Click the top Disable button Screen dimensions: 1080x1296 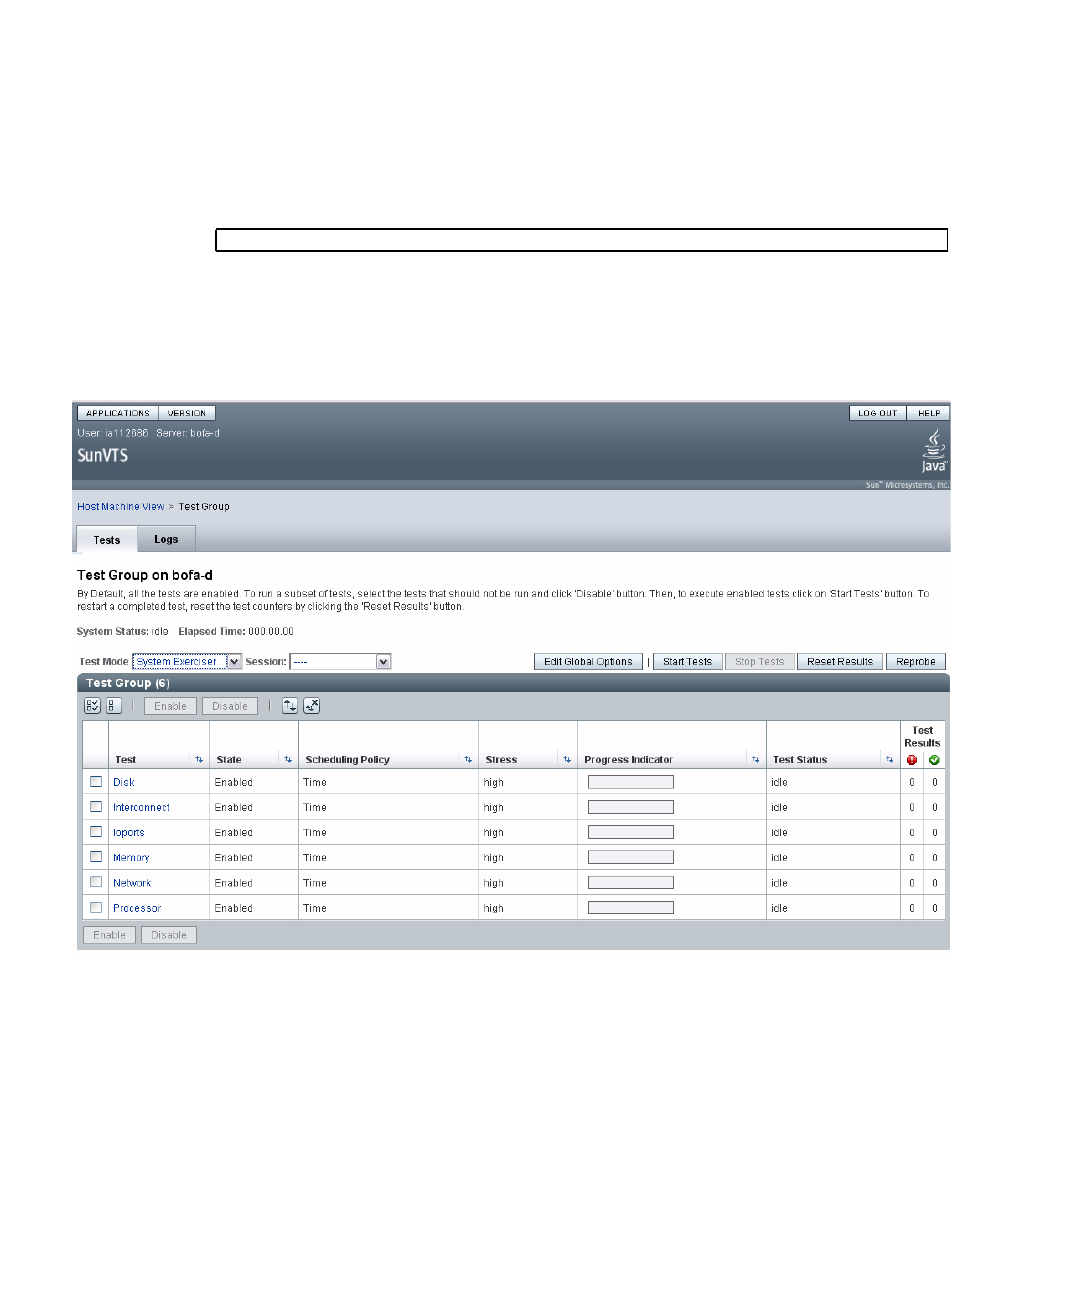[x=230, y=706]
